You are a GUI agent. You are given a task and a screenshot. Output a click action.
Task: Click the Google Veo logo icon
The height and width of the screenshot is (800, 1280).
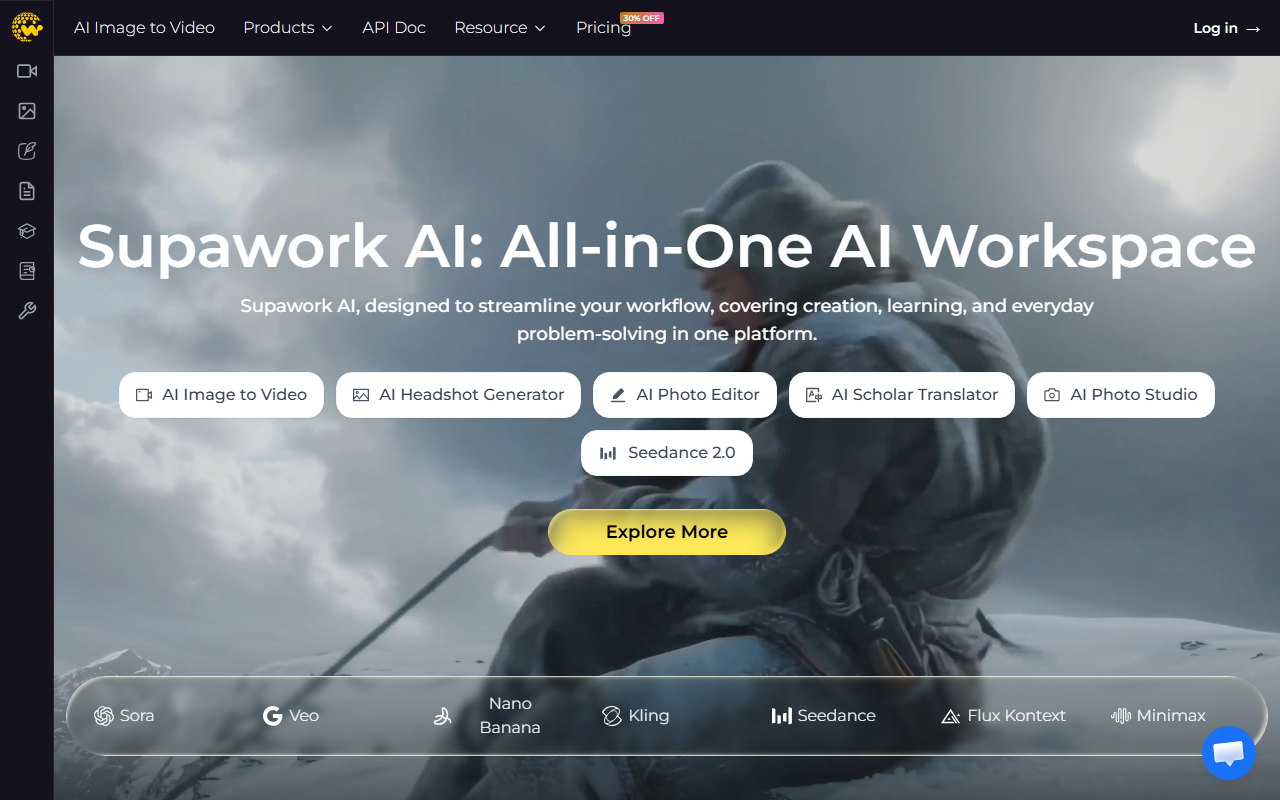(x=272, y=716)
